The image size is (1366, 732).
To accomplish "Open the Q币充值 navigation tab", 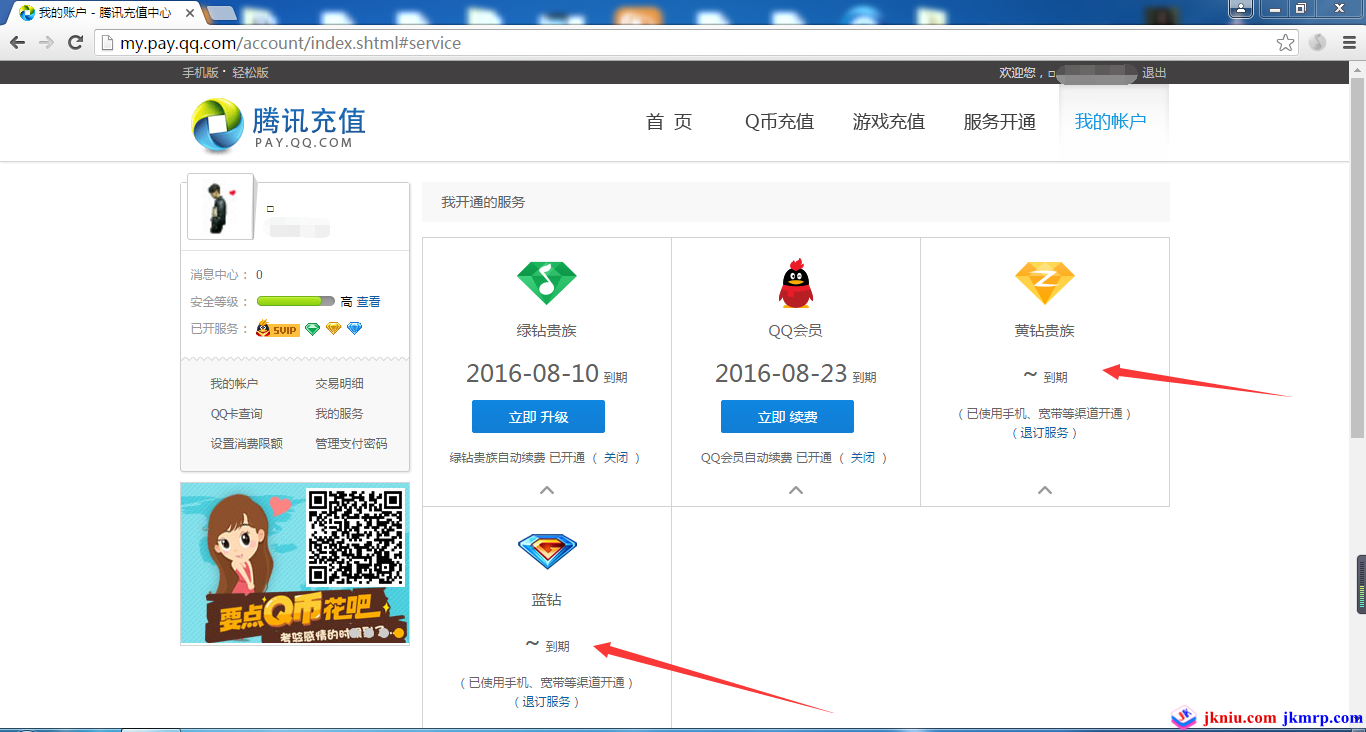I will tap(779, 122).
